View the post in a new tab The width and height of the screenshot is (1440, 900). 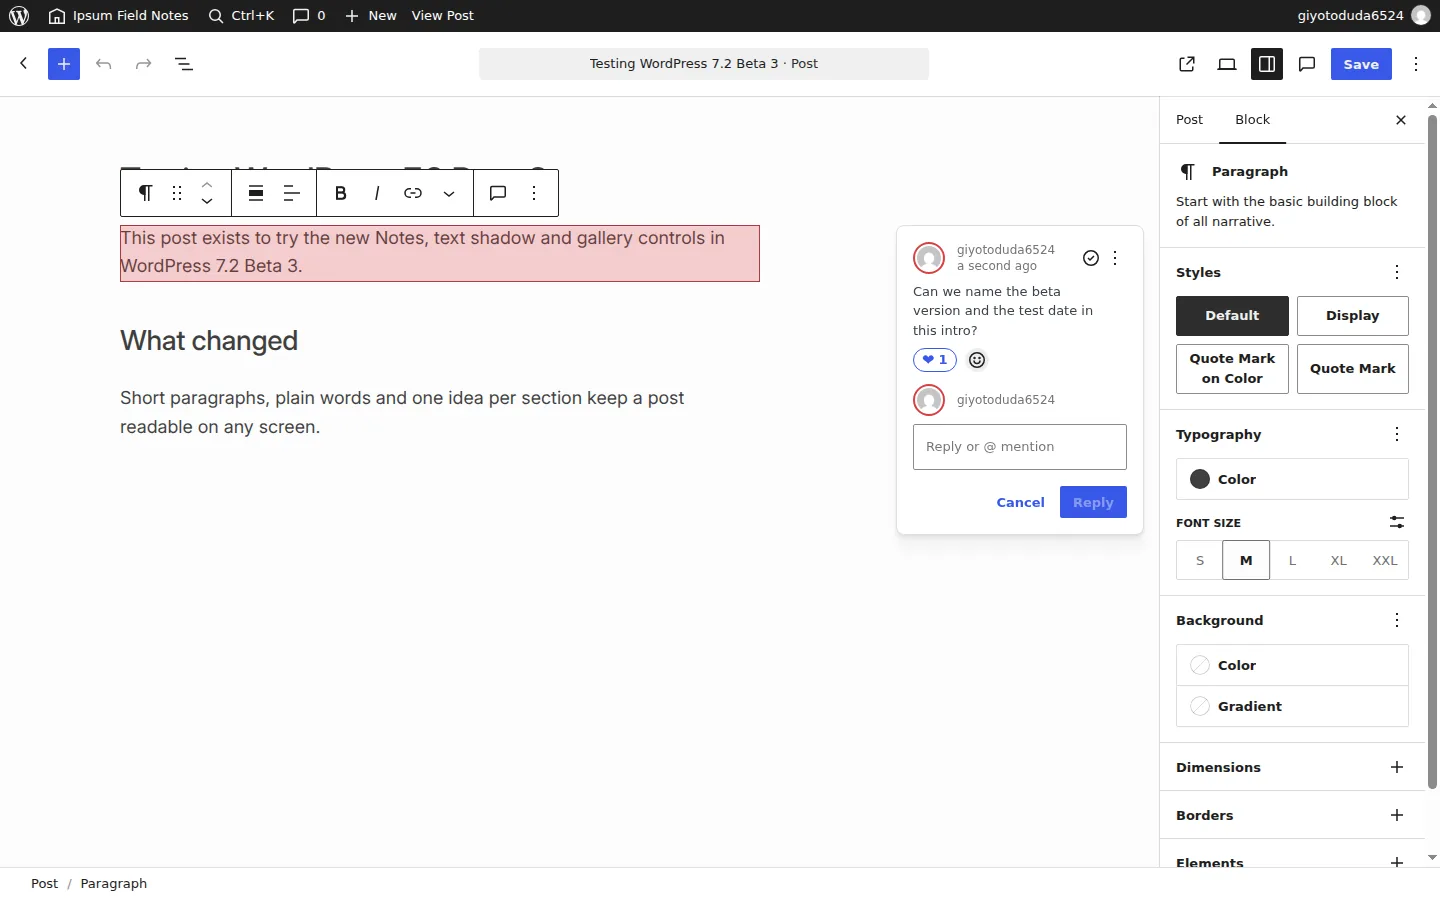1187,64
